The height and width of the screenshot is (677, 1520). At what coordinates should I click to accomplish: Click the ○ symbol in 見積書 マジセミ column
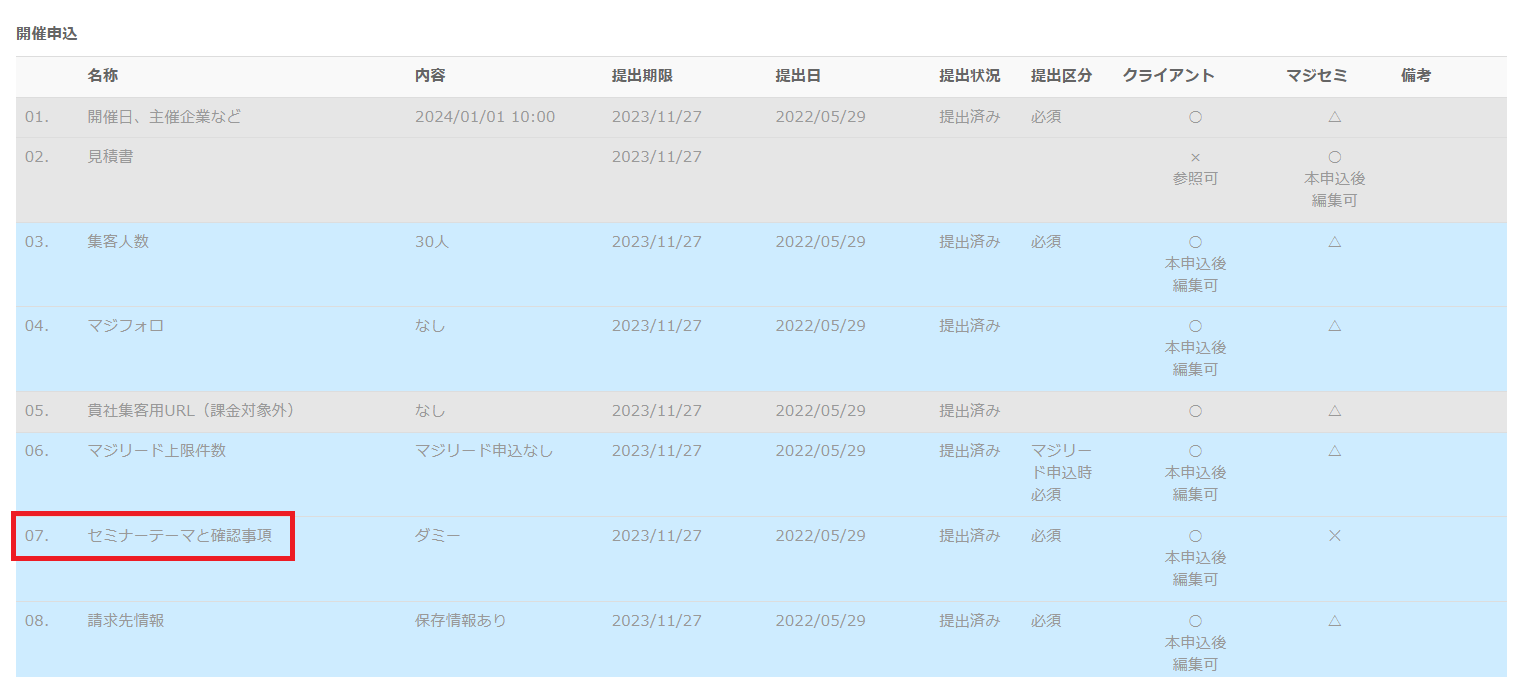(x=1334, y=158)
